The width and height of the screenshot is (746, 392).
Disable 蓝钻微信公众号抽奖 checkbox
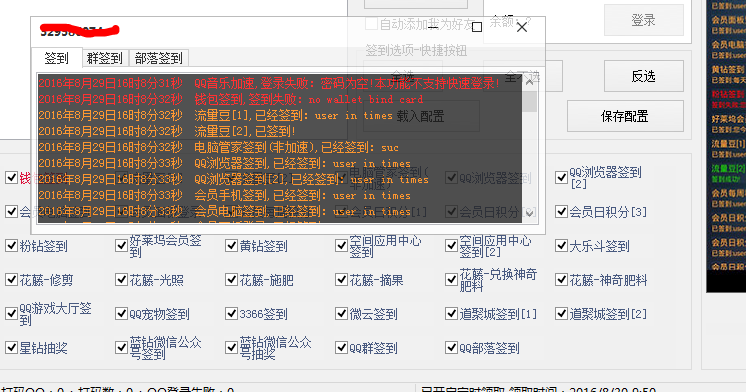pyautogui.click(x=231, y=348)
